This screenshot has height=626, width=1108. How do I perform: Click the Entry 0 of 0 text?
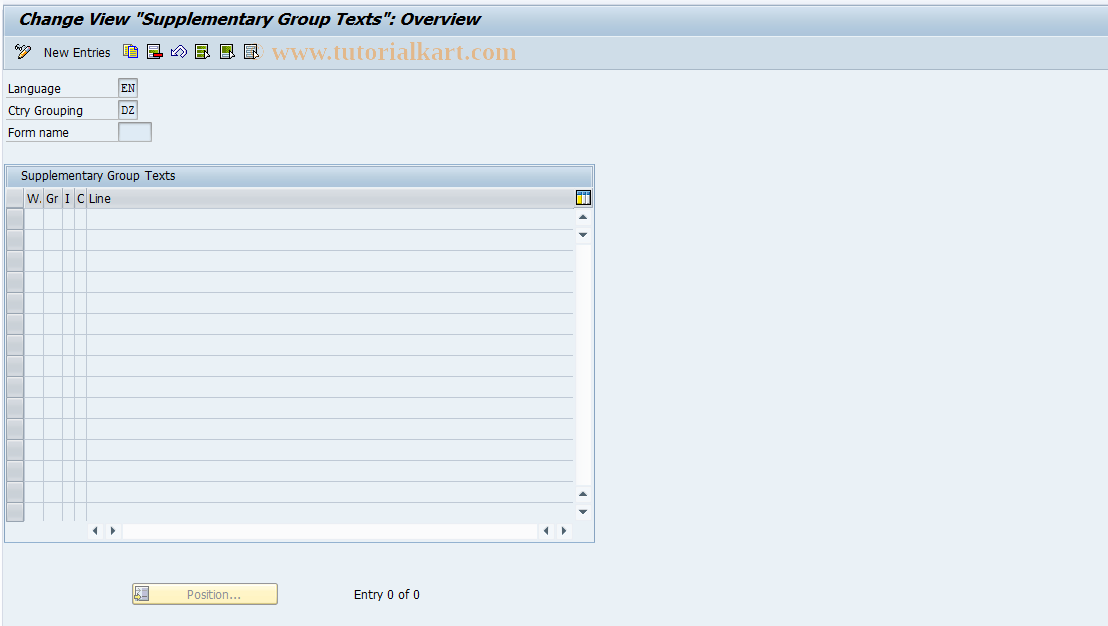click(387, 595)
